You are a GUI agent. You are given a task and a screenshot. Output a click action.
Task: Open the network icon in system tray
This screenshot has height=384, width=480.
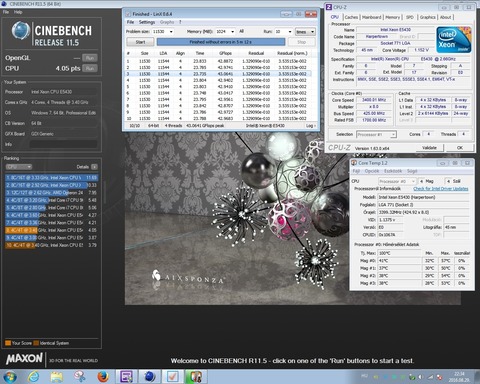[x=430, y=377]
